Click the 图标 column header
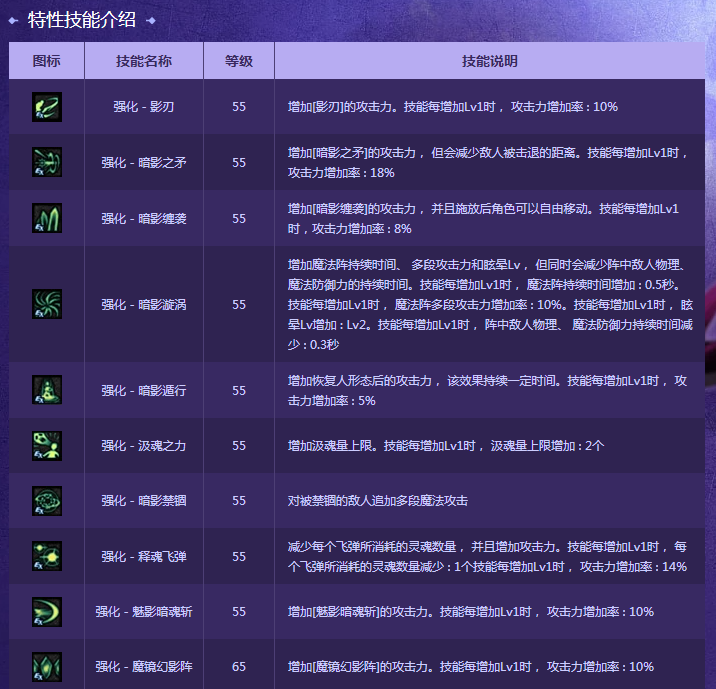The height and width of the screenshot is (689, 716). 47,61
